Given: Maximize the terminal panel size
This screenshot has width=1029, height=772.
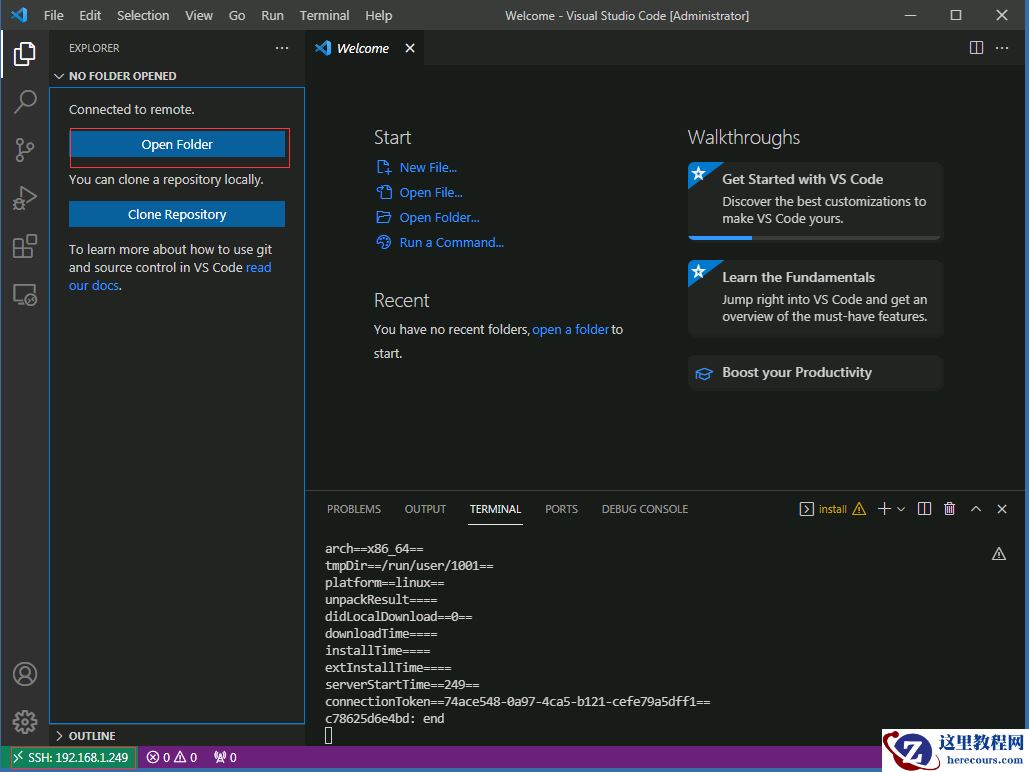Looking at the screenshot, I should (x=976, y=509).
